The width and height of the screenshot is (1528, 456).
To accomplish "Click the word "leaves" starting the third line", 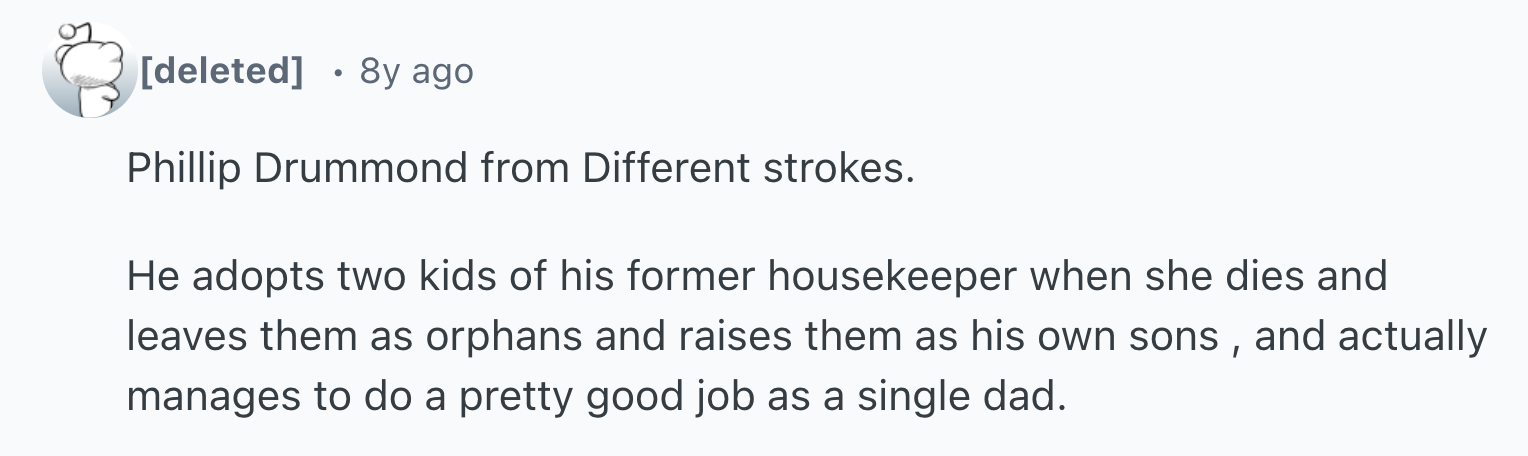I will point(188,337).
